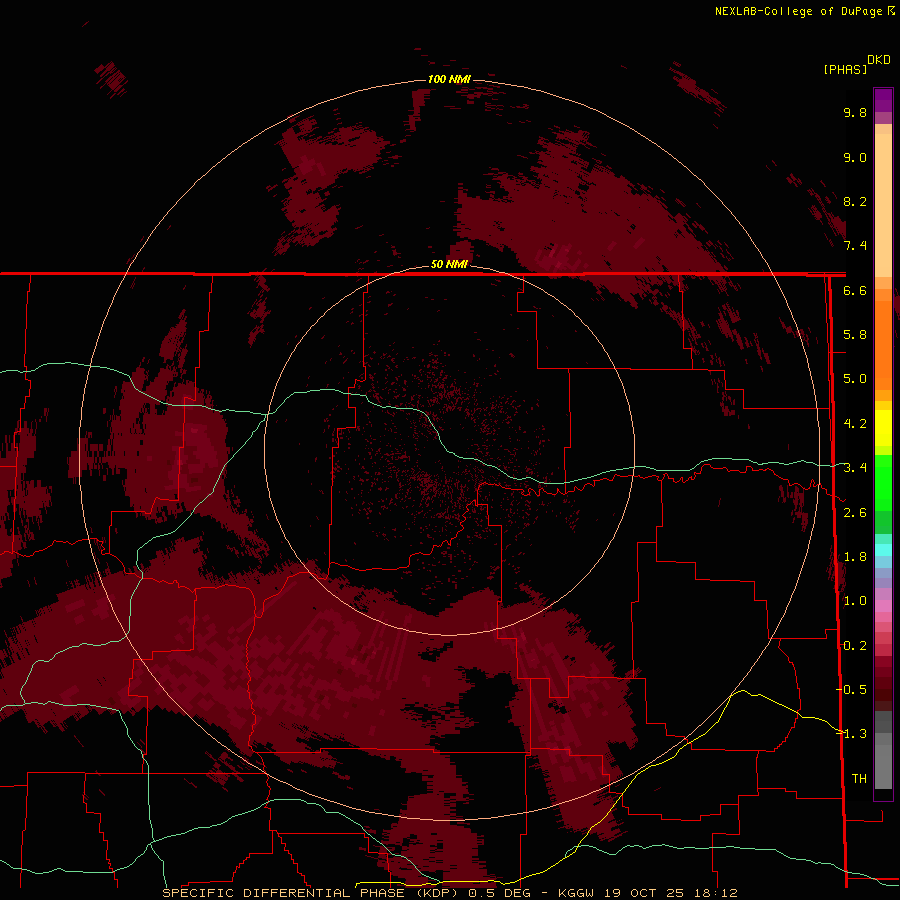Click the 100 NMI range ring label
This screenshot has width=900, height=900.
[x=449, y=79]
